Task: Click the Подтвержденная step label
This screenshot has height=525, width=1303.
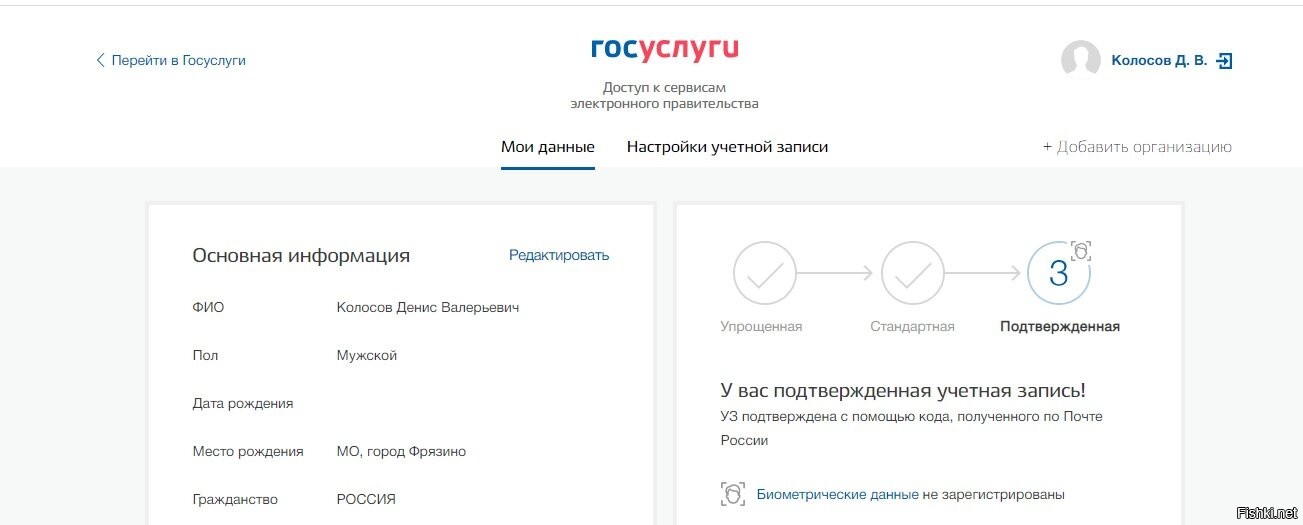Action: [x=1060, y=326]
